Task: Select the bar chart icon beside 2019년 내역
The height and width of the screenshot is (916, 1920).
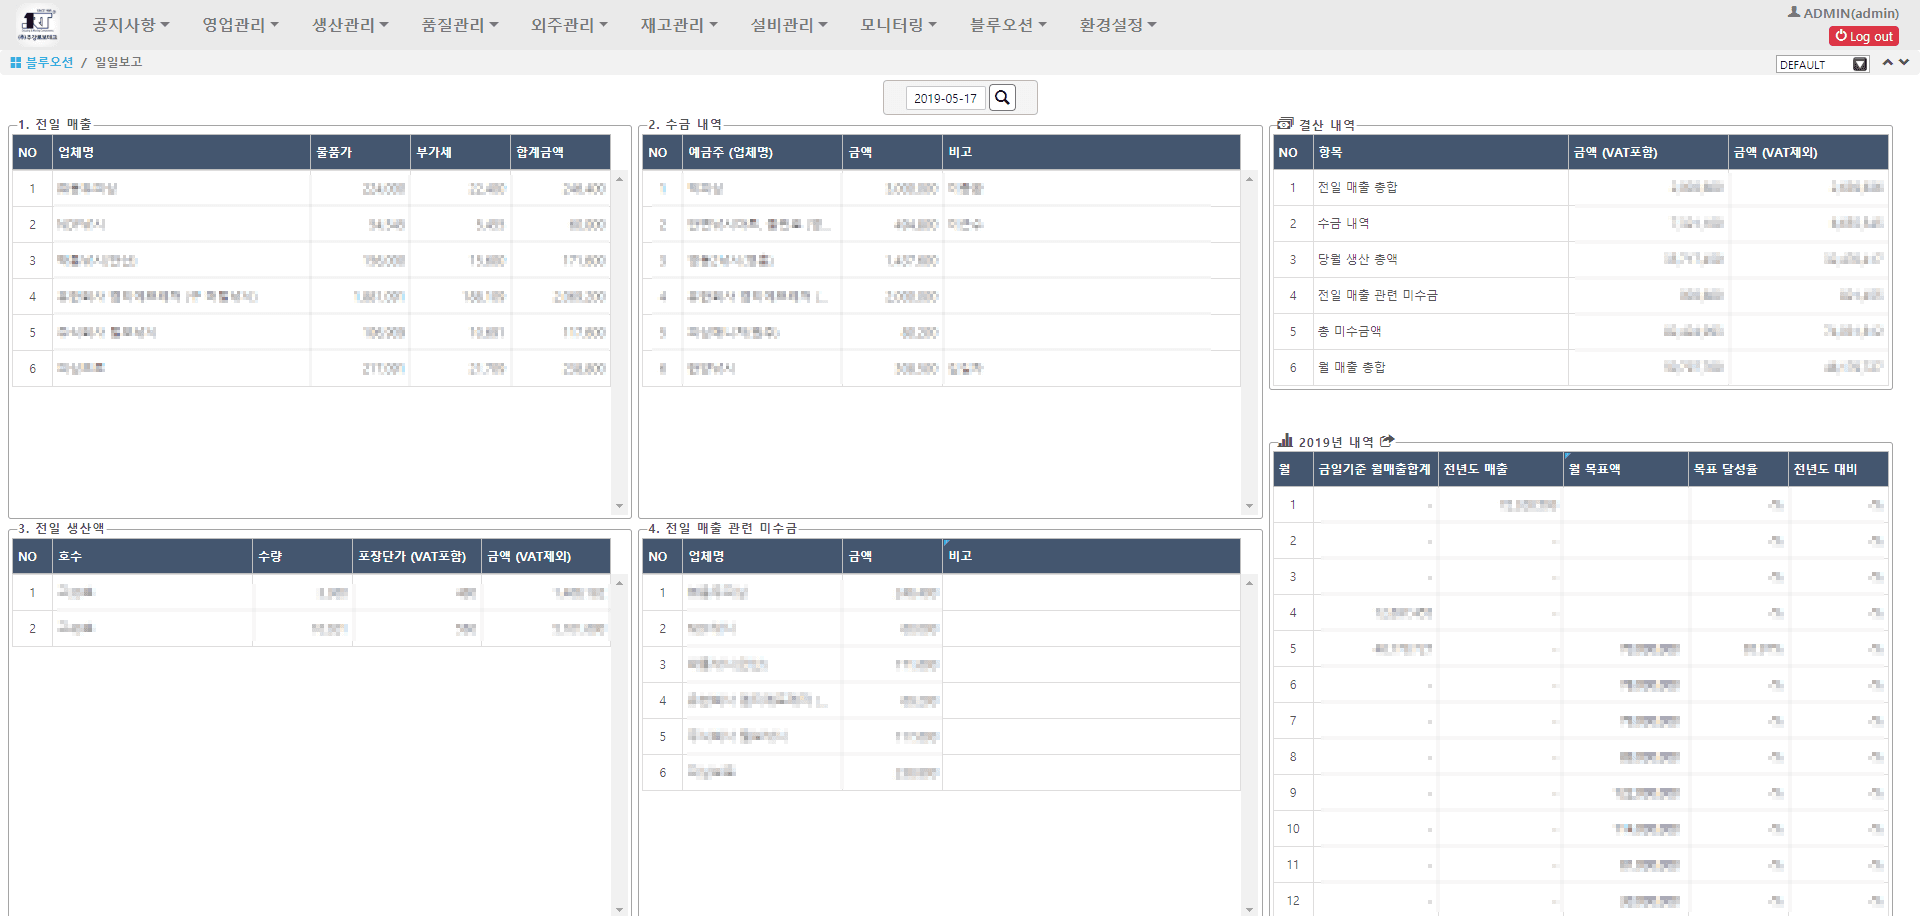Action: (1284, 440)
